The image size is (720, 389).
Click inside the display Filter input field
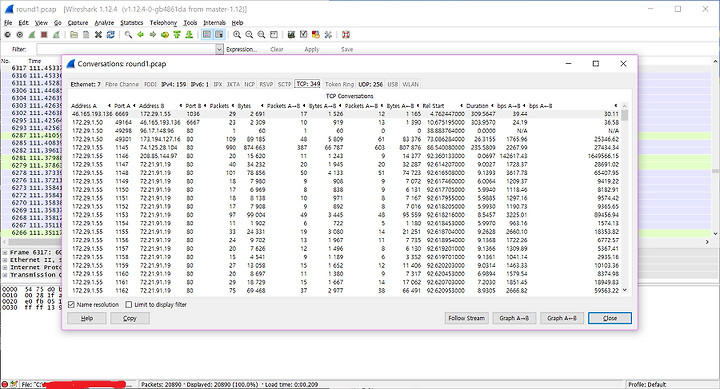coord(126,49)
